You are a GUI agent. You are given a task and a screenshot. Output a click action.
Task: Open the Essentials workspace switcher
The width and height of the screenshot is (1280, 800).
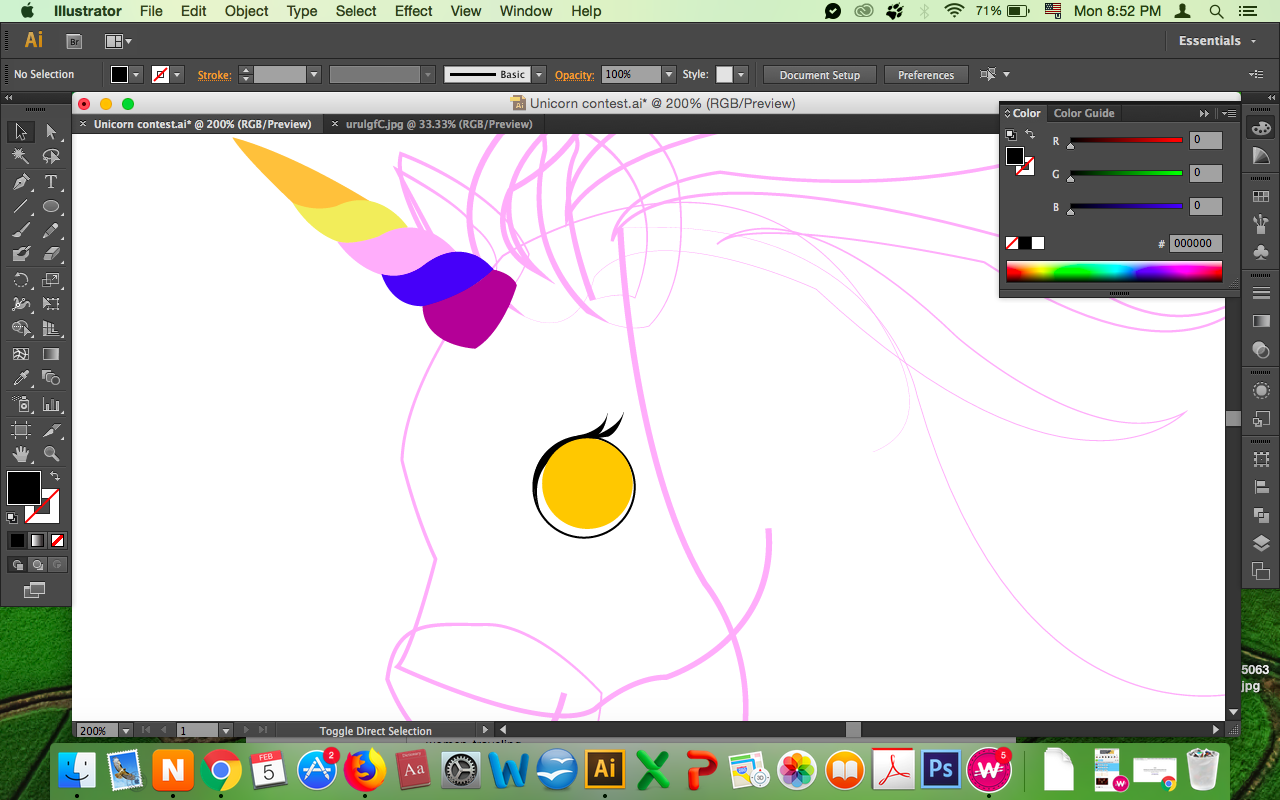[x=1216, y=41]
